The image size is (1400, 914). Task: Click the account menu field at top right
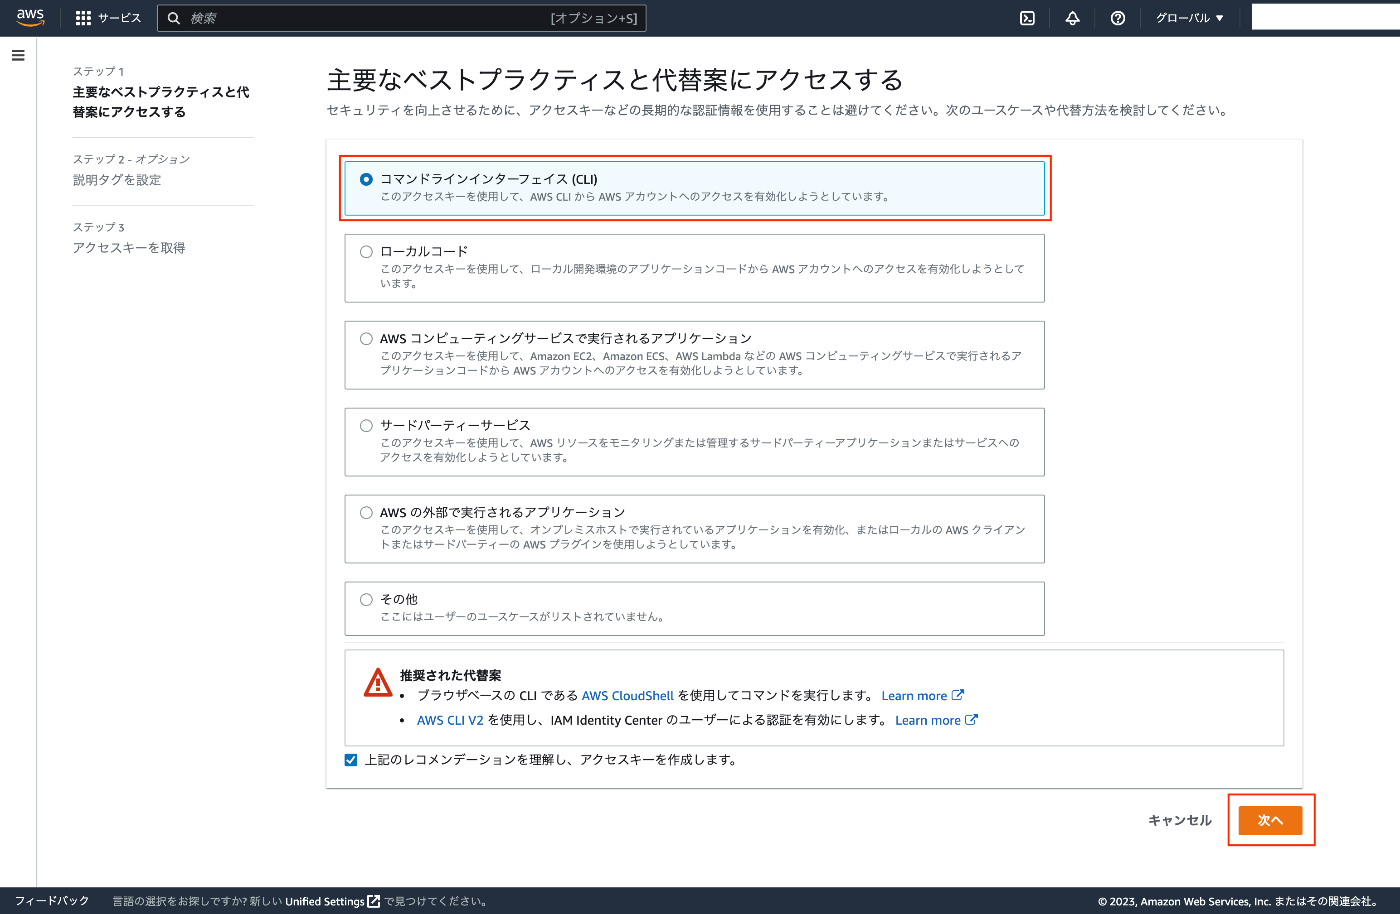pos(1326,17)
